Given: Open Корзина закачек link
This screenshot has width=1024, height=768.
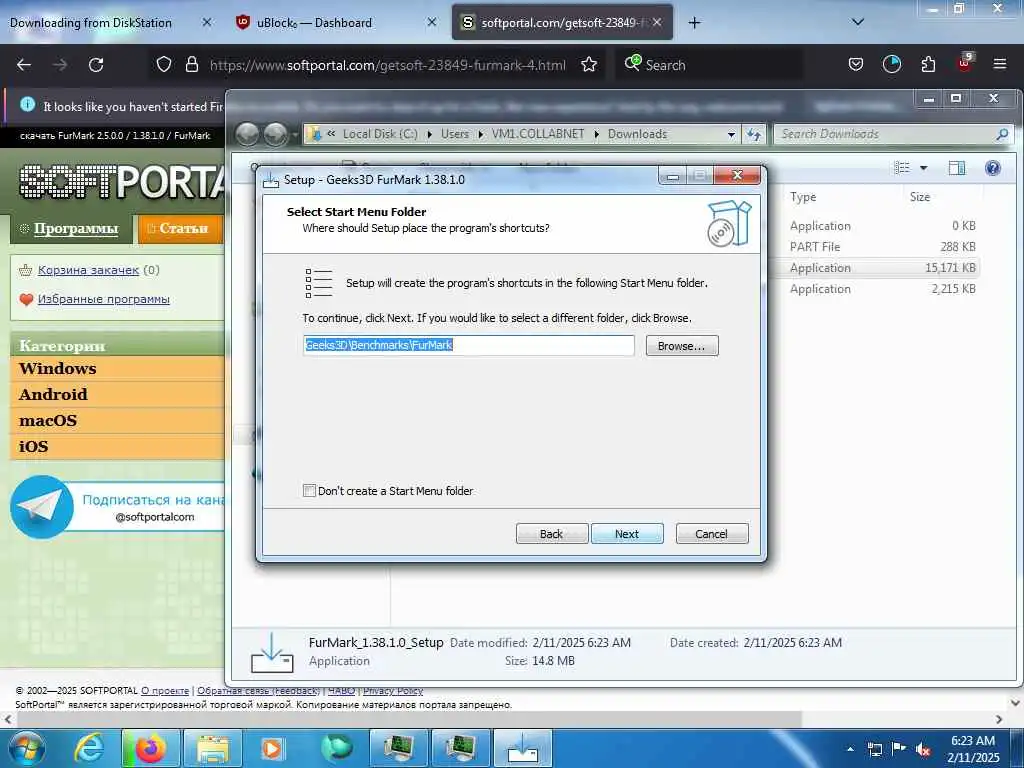Looking at the screenshot, I should [88, 270].
